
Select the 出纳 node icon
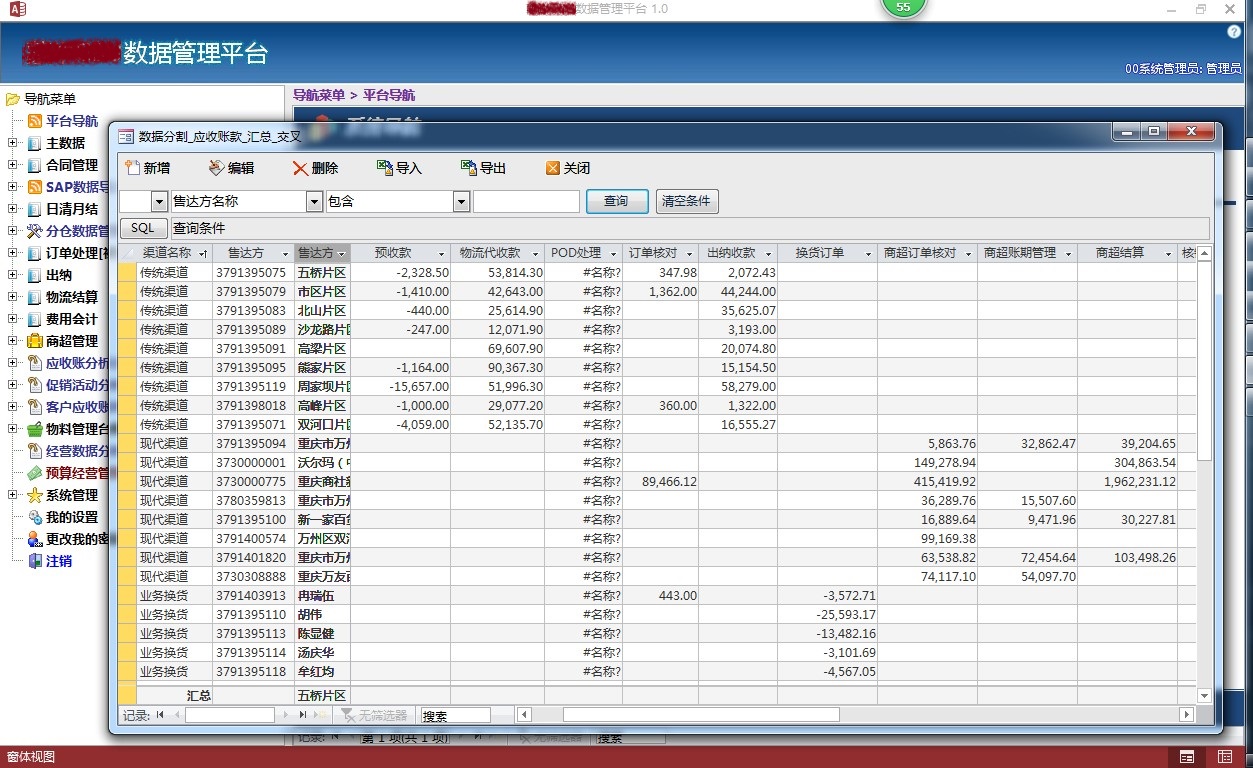35,275
